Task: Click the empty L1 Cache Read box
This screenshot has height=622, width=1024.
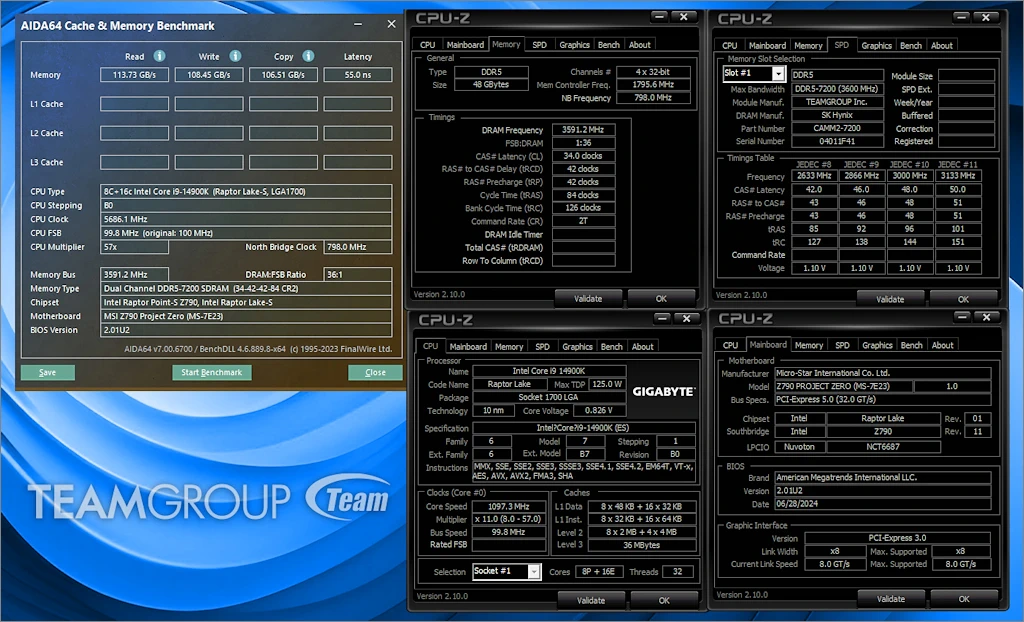Action: point(135,104)
